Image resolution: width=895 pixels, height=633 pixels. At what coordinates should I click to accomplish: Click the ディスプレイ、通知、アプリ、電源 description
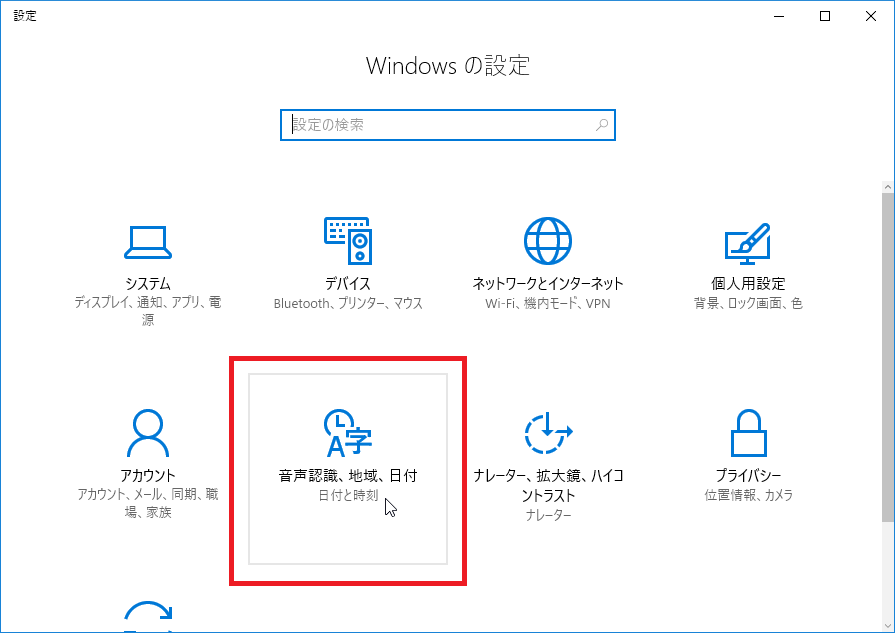[x=148, y=311]
